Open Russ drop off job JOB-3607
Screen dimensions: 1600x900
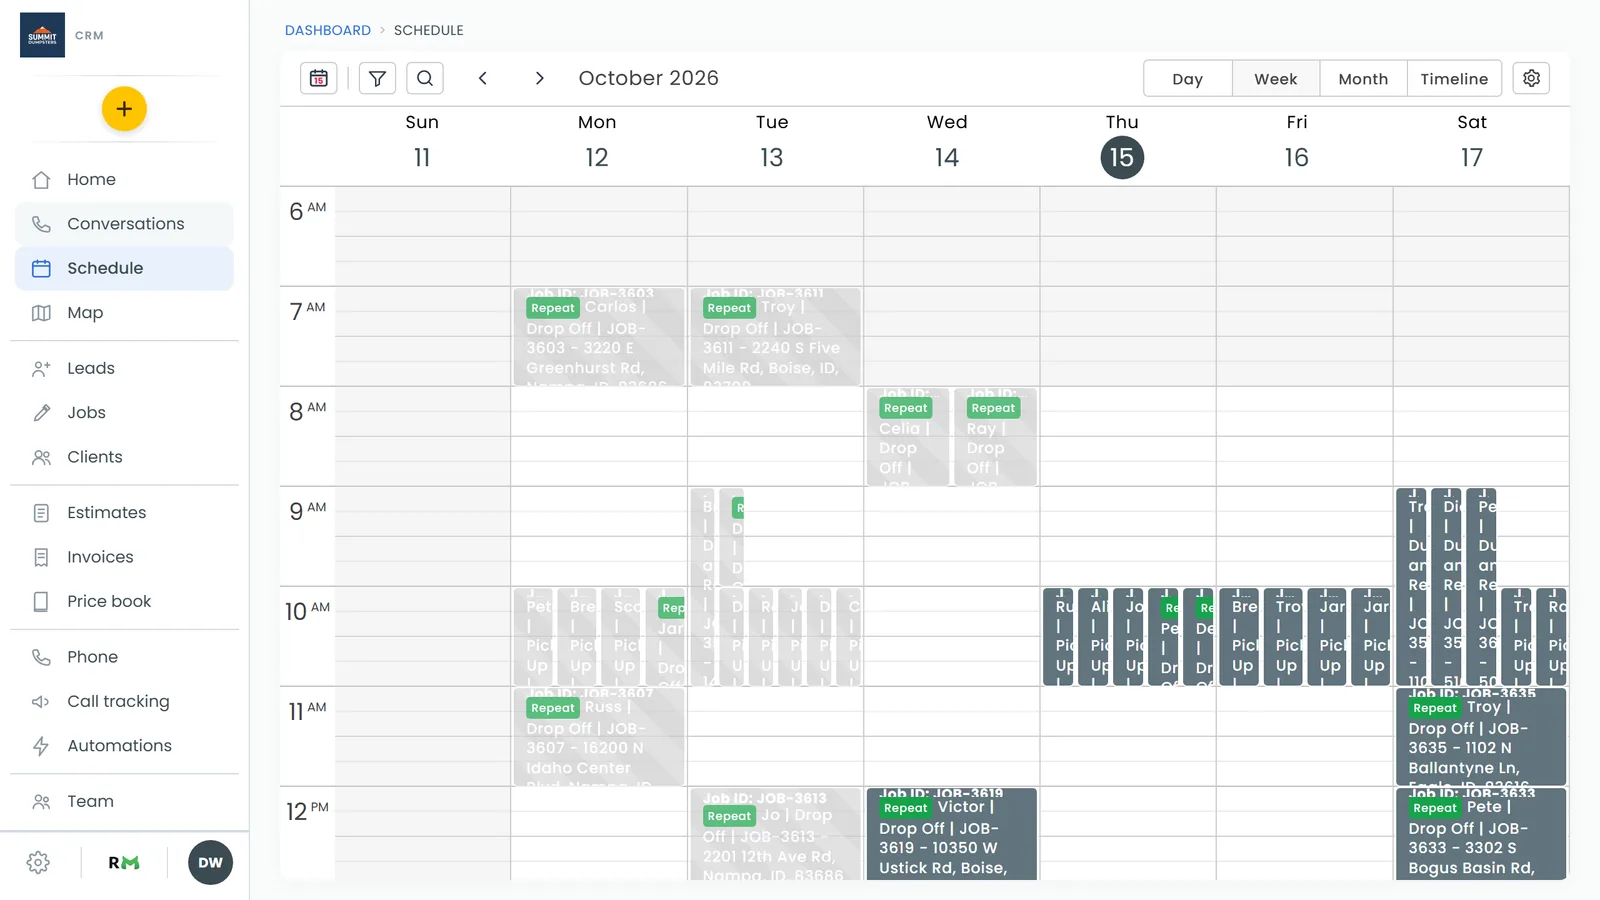(599, 737)
